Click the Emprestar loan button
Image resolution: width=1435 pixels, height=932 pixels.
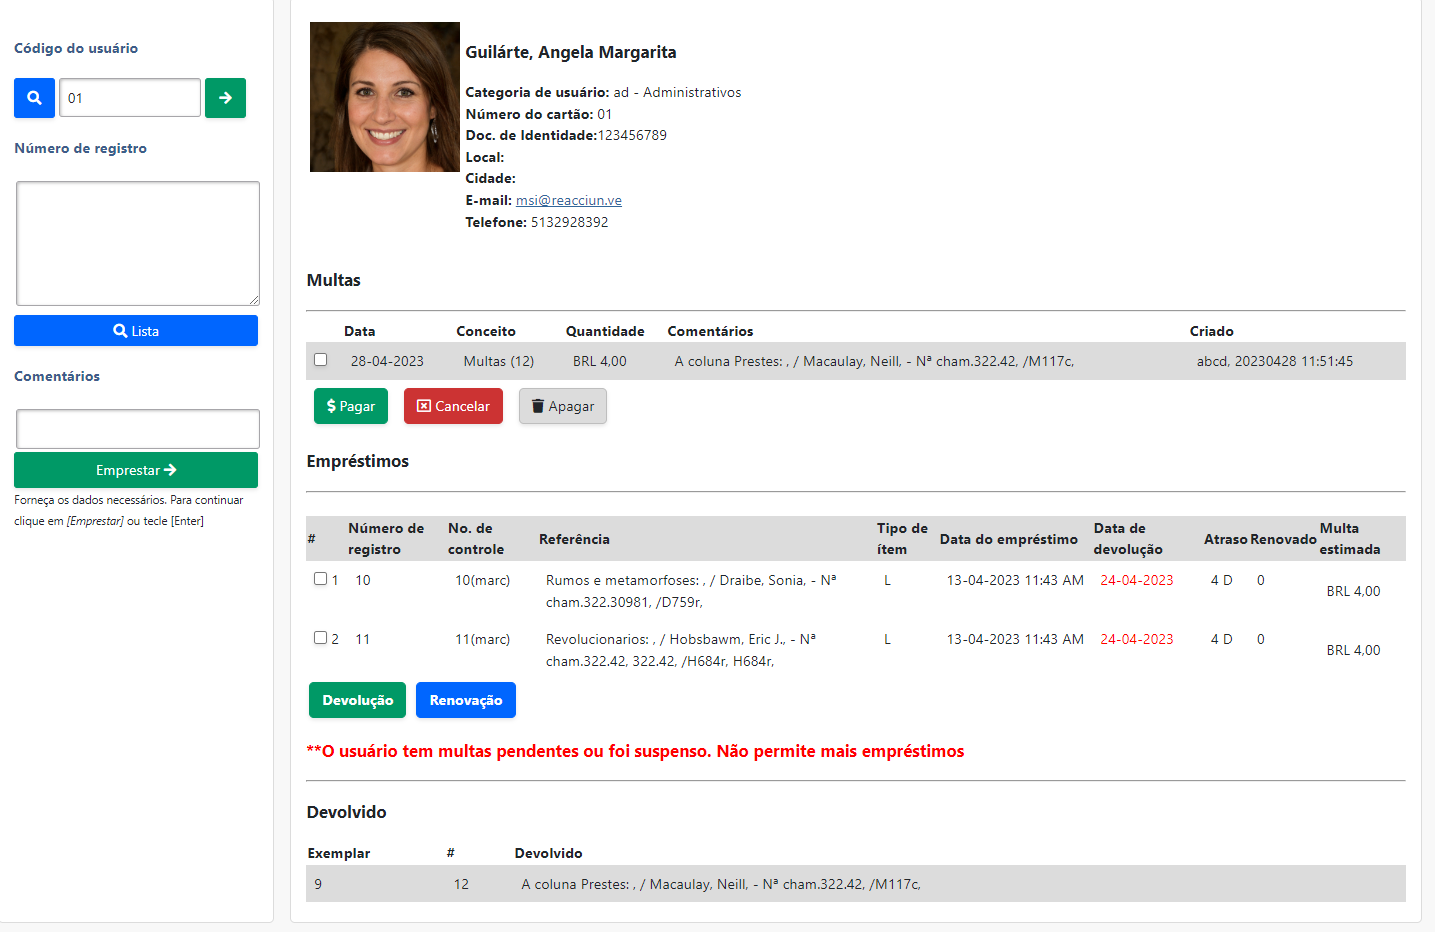coord(136,470)
